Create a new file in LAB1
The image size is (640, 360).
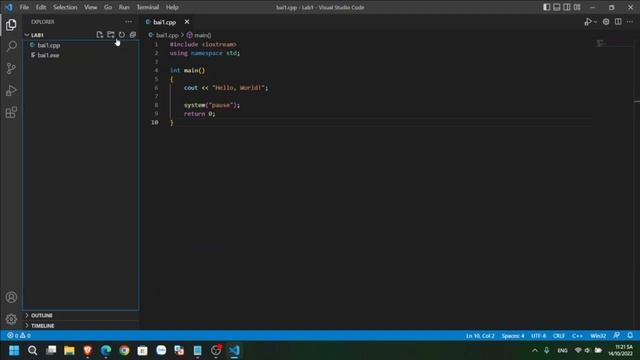point(100,35)
